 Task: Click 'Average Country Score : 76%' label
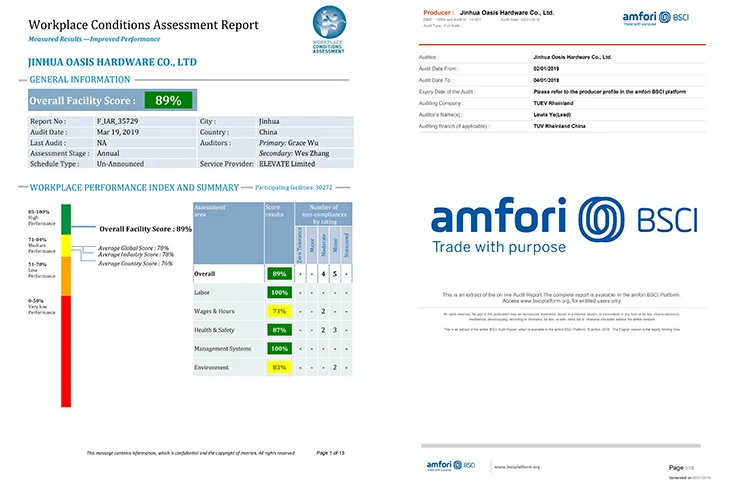tap(135, 264)
